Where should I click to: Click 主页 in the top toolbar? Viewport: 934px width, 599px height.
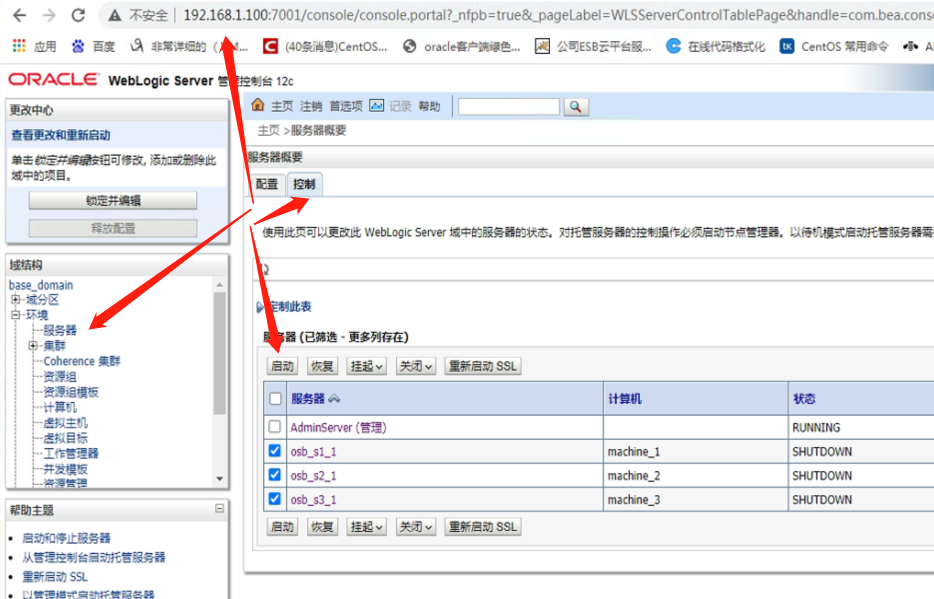coord(282,106)
